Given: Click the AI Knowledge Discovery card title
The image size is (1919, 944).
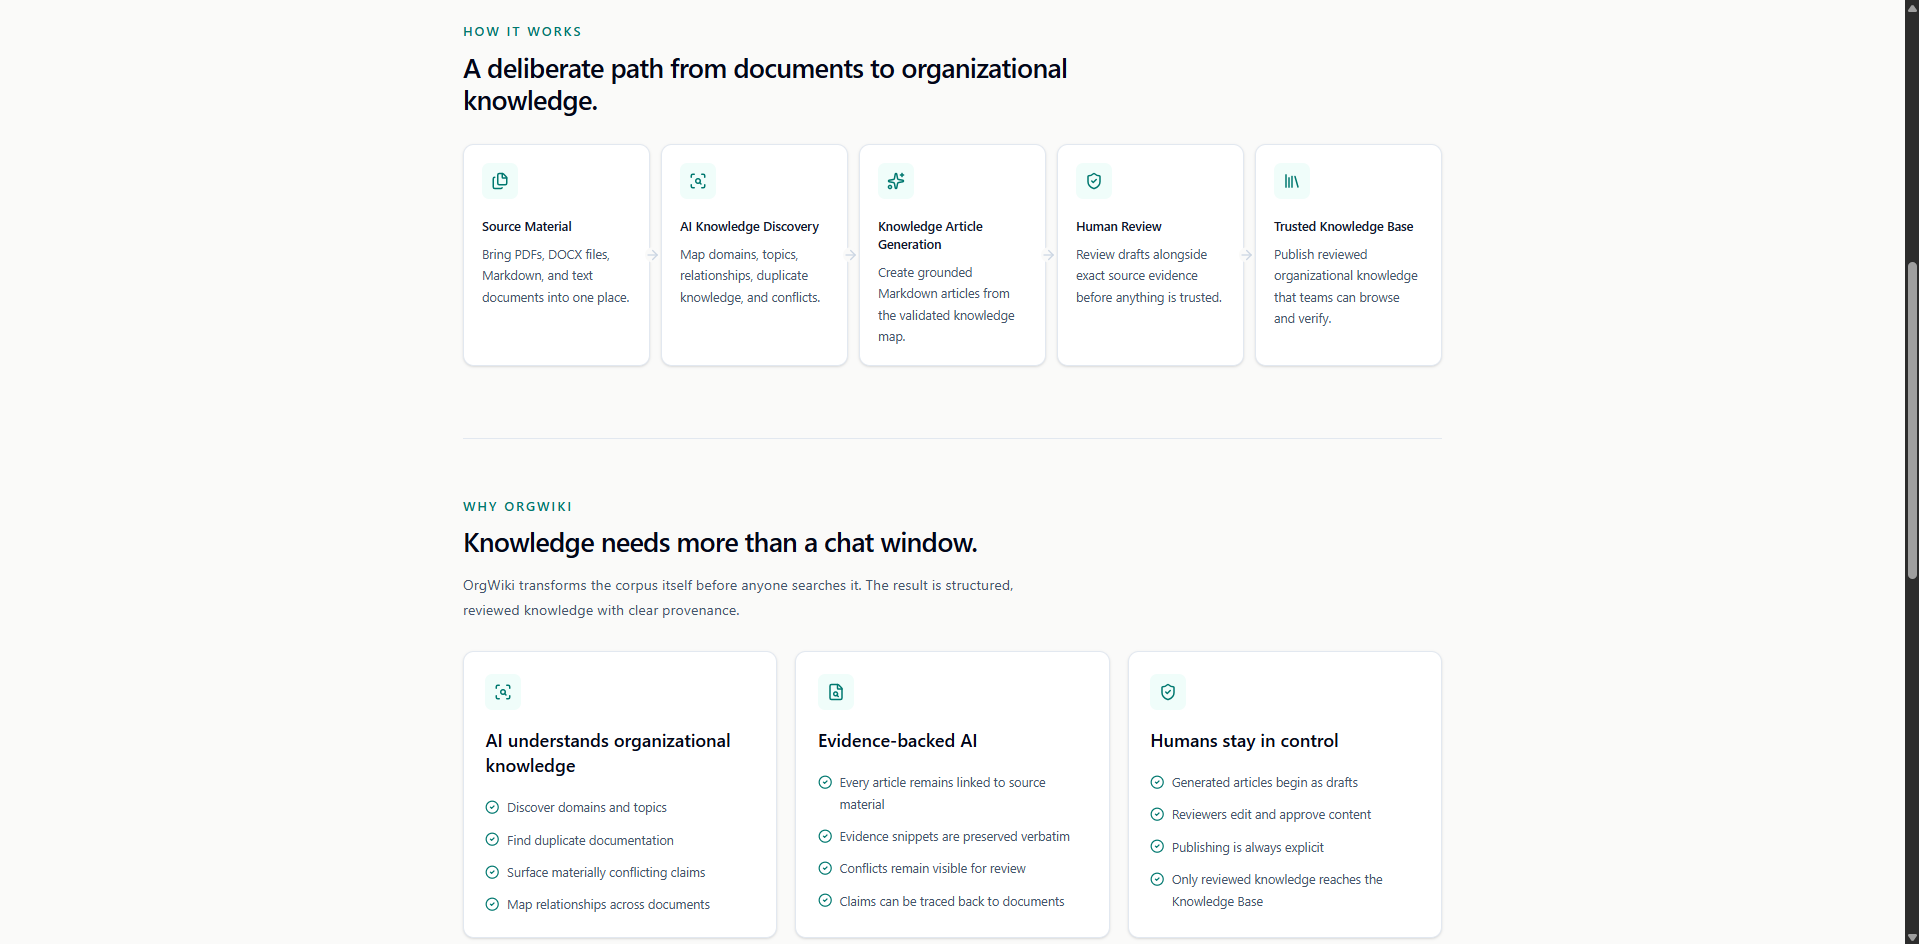Looking at the screenshot, I should [749, 227].
